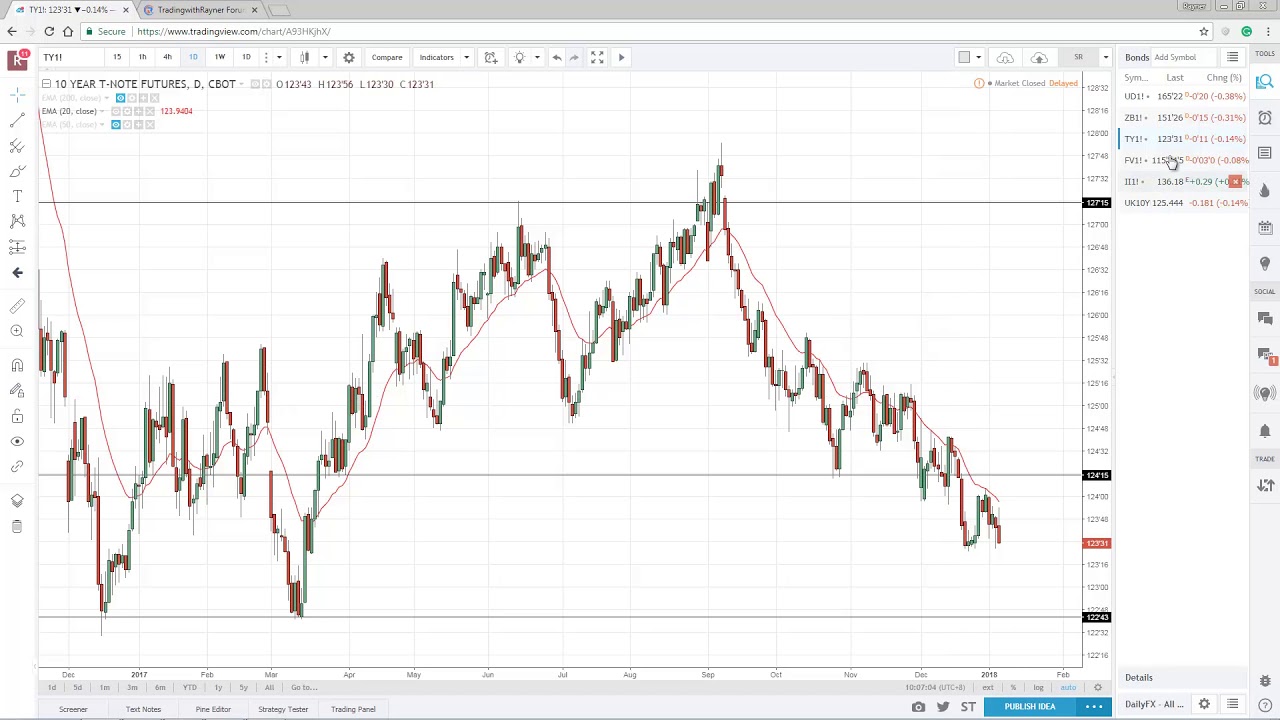1280x720 pixels.
Task: Redo the chart action
Action: pos(574,57)
